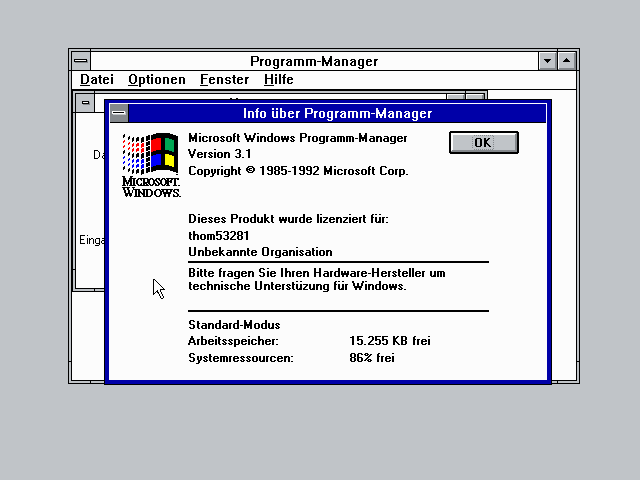This screenshot has width=640, height=480.
Task: Open the Fenster menu
Action: coord(224,79)
